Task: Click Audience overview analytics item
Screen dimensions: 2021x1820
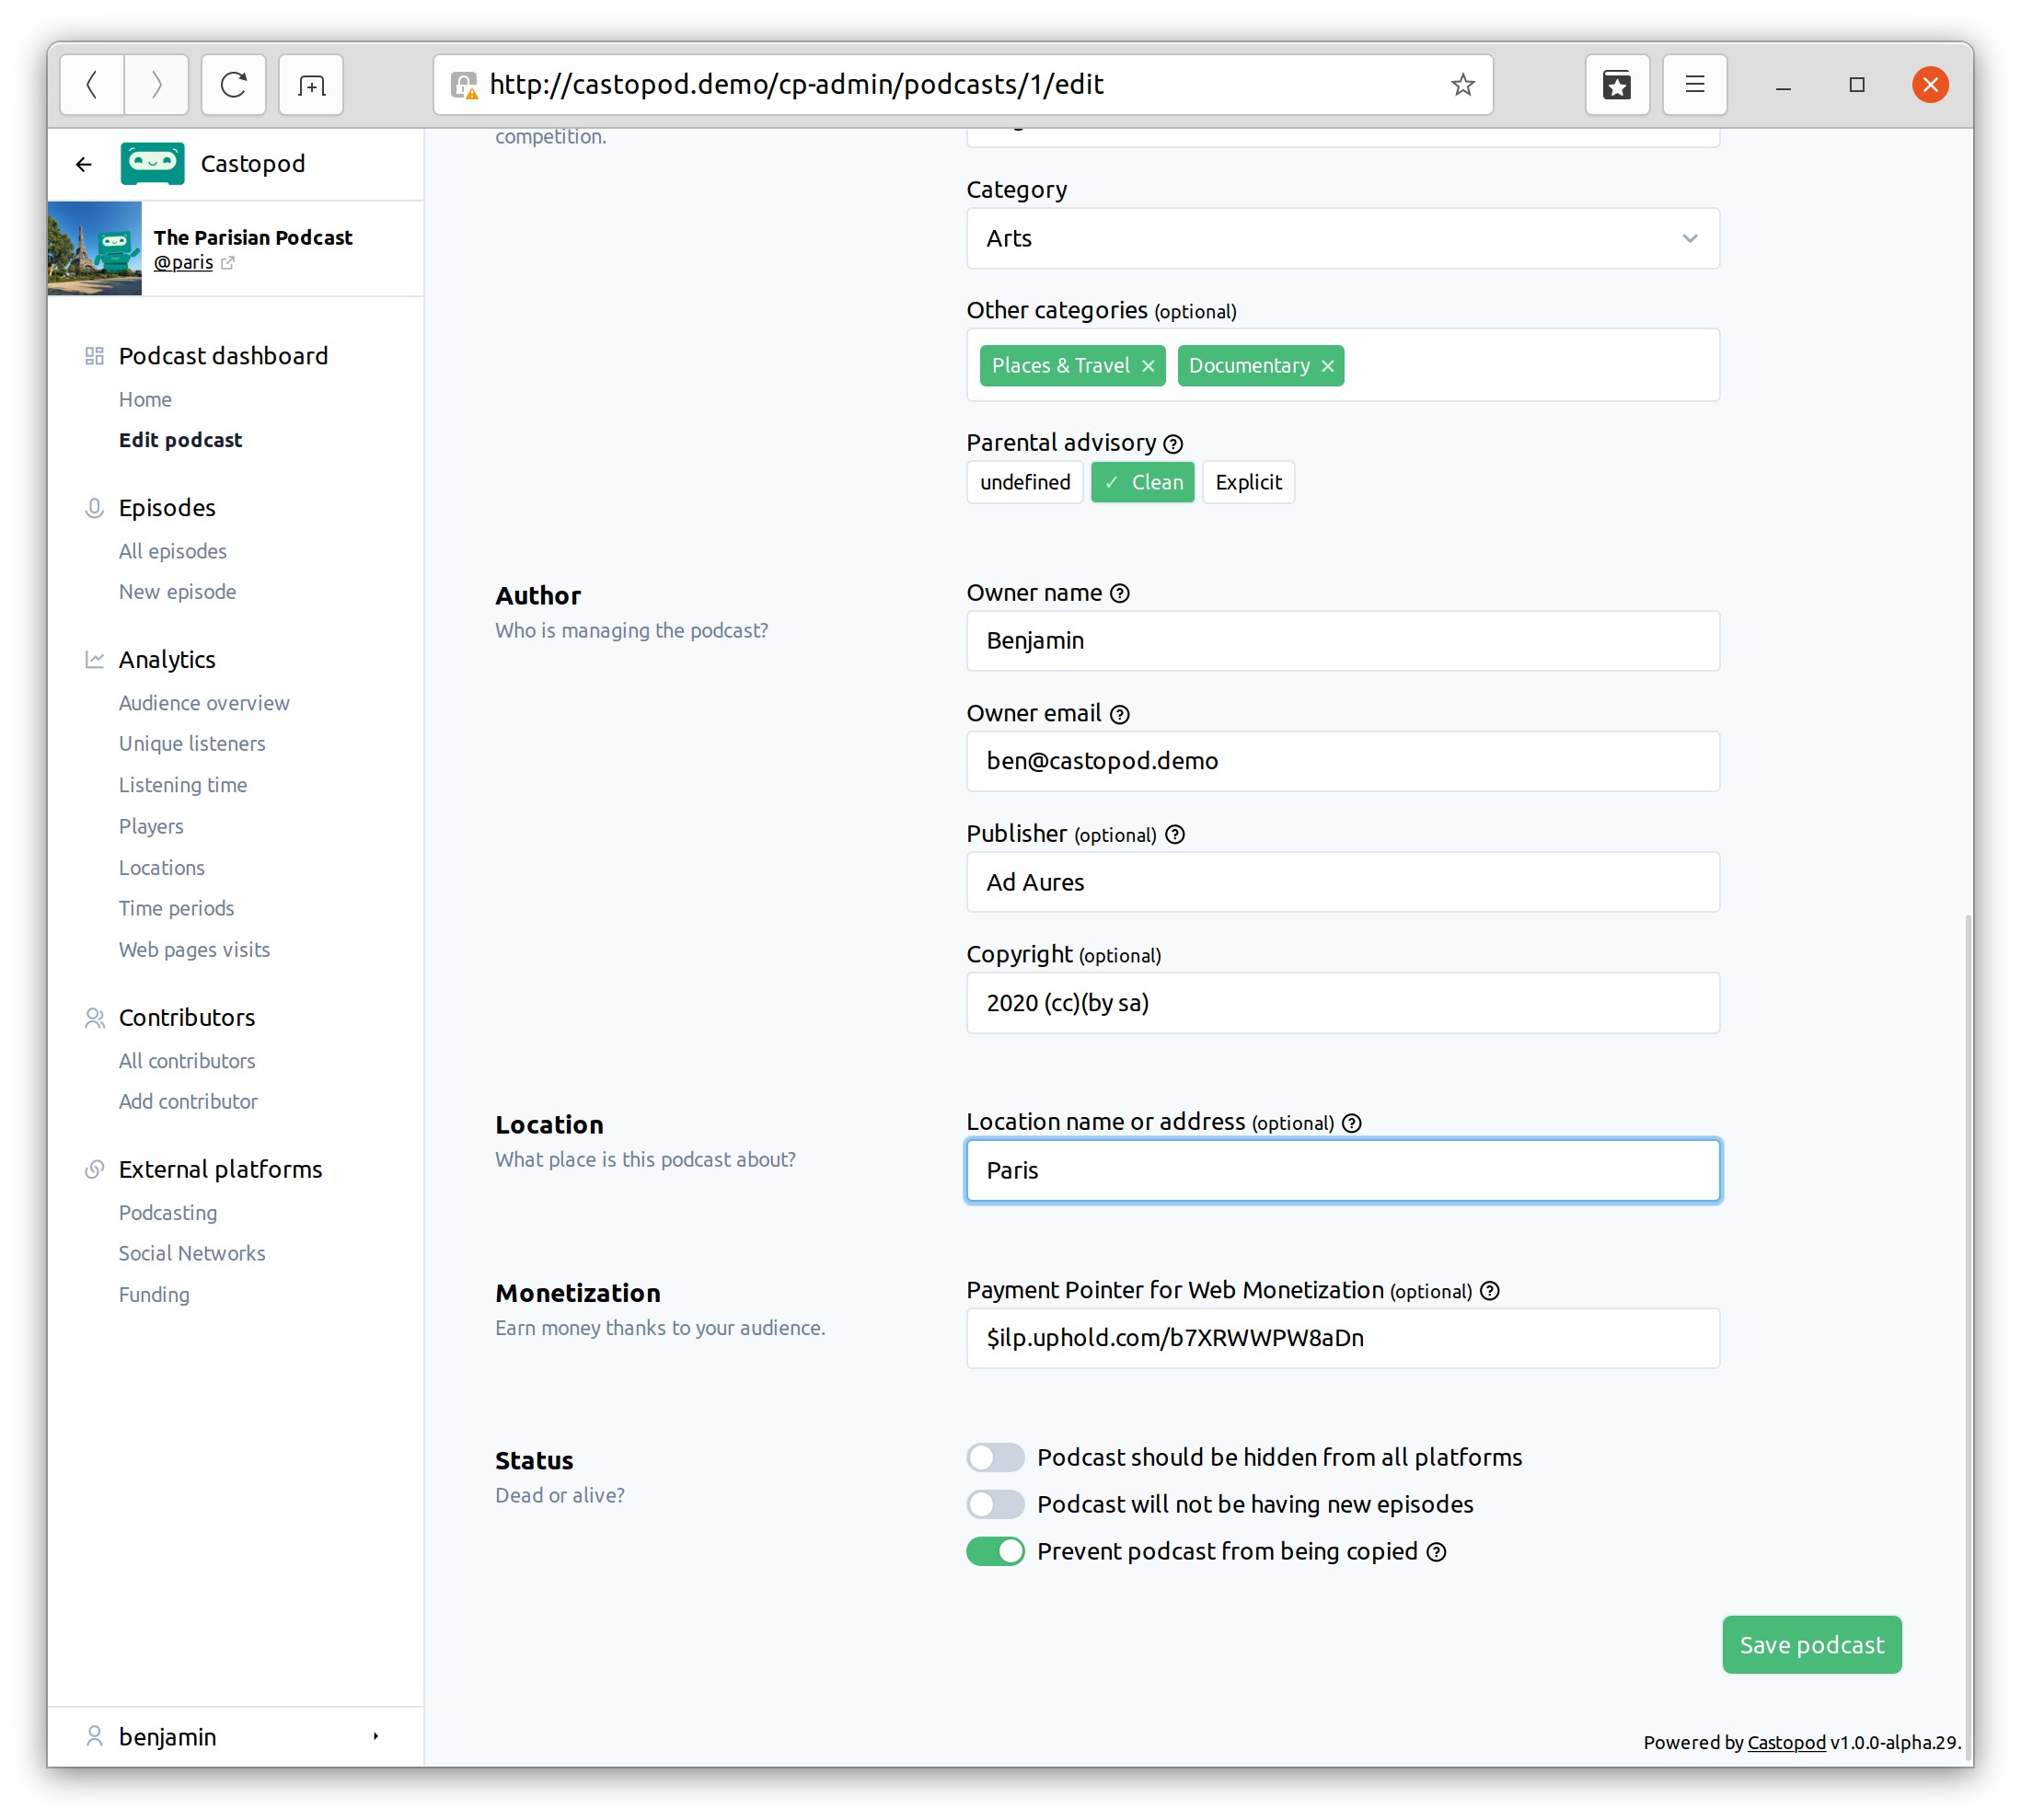Action: 204,701
